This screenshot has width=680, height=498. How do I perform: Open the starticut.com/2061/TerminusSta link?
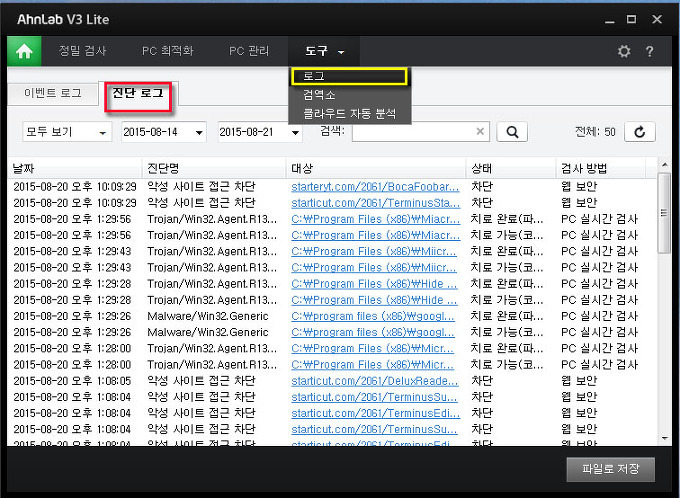376,203
